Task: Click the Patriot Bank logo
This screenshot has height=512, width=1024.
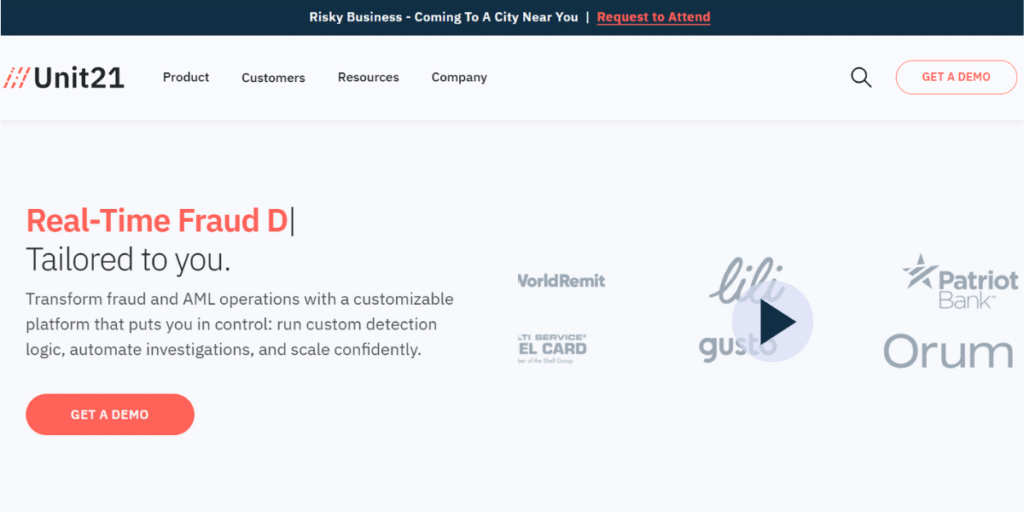Action: (960, 281)
